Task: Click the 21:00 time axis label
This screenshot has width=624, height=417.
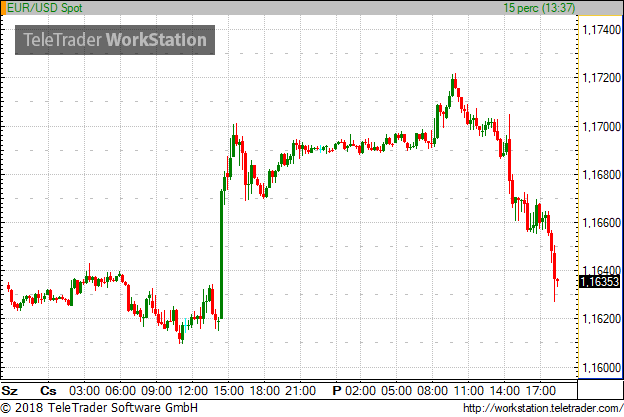Action: [x=301, y=391]
